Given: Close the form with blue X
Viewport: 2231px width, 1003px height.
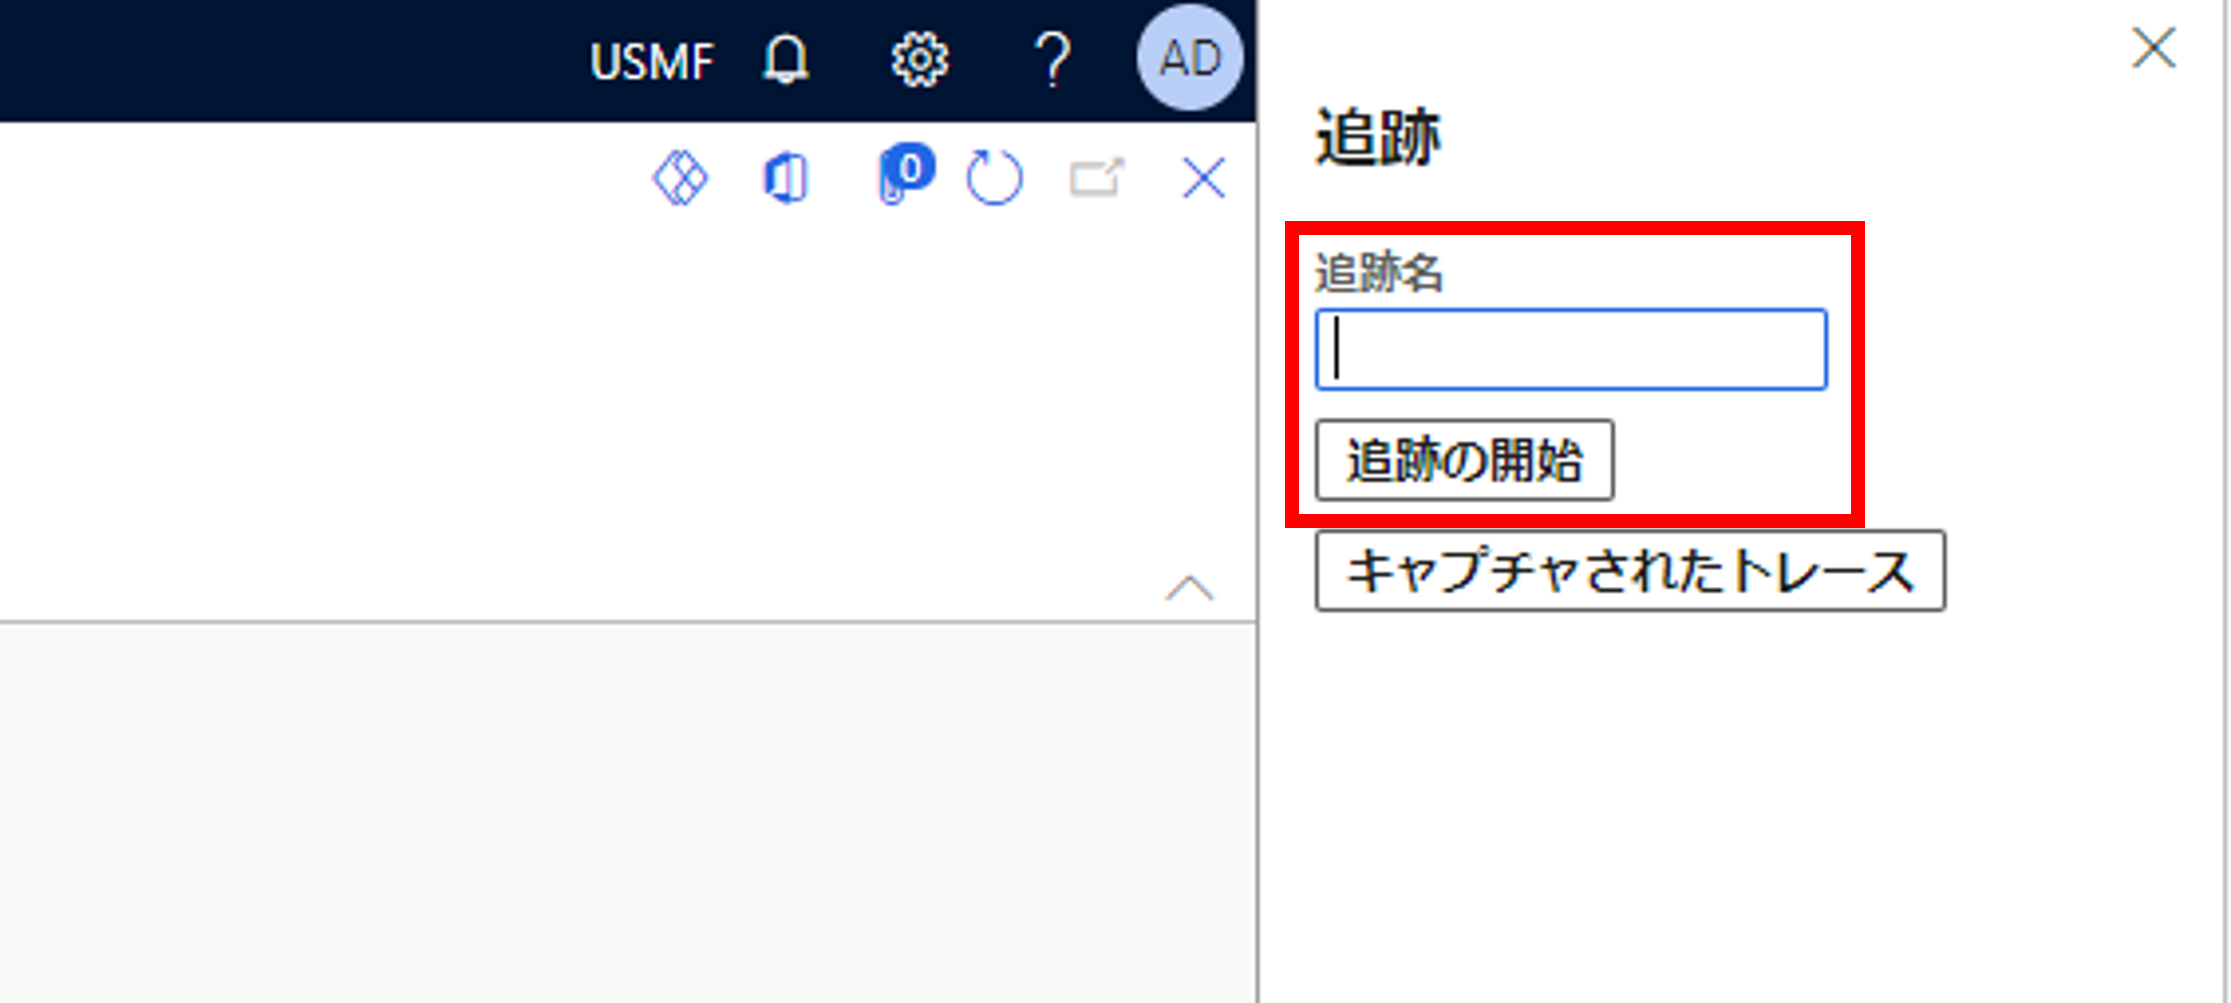Looking at the screenshot, I should (x=1203, y=179).
